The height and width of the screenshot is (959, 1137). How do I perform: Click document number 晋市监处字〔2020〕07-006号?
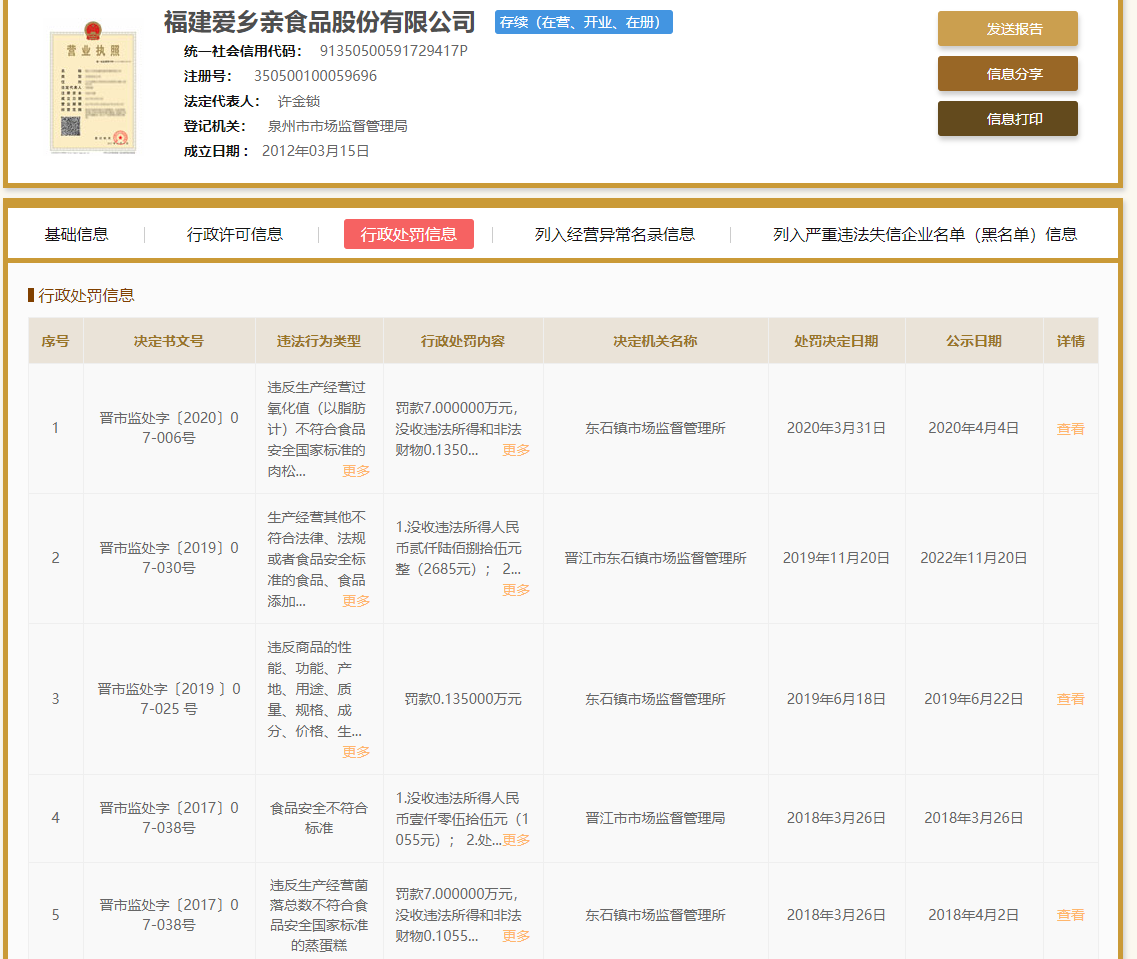(169, 428)
